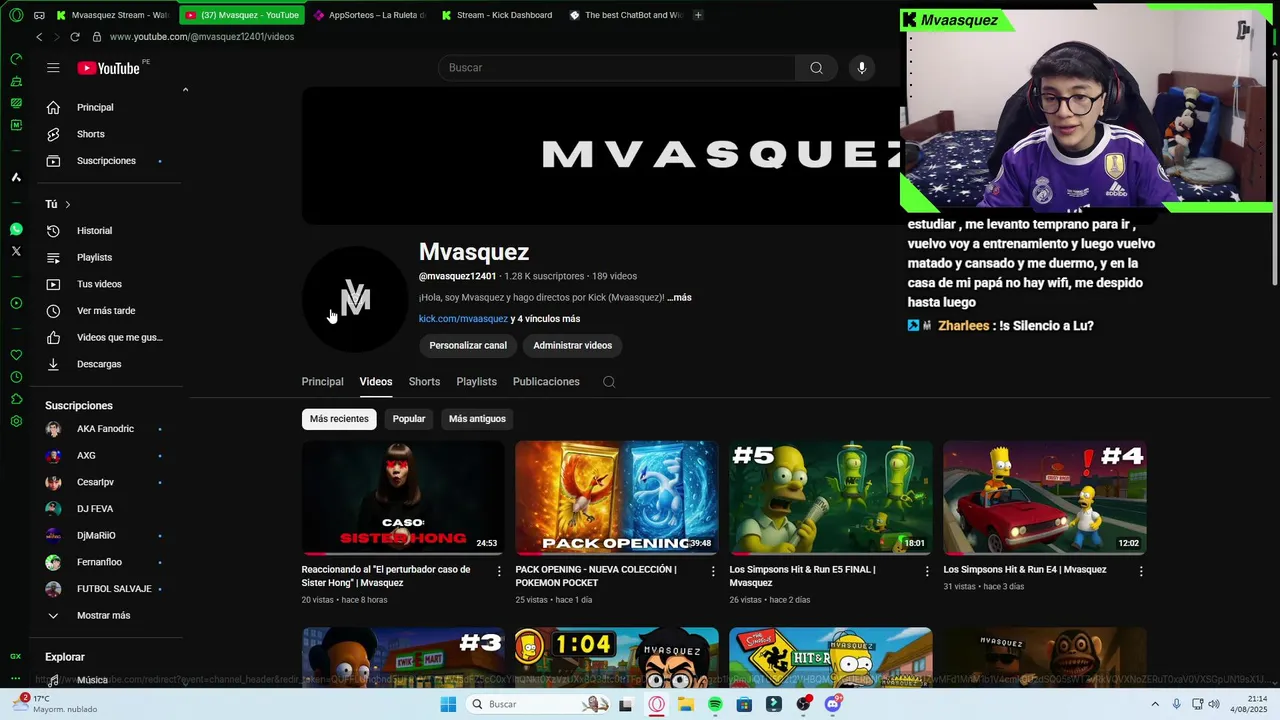Click Administrar videos button
This screenshot has width=1280, height=720.
(x=572, y=346)
